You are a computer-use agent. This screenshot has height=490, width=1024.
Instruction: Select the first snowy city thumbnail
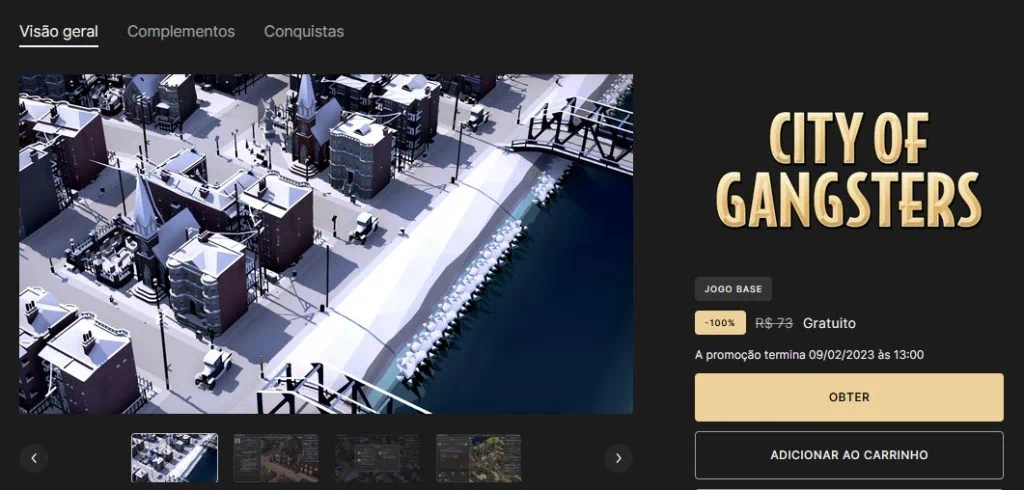tap(174, 458)
